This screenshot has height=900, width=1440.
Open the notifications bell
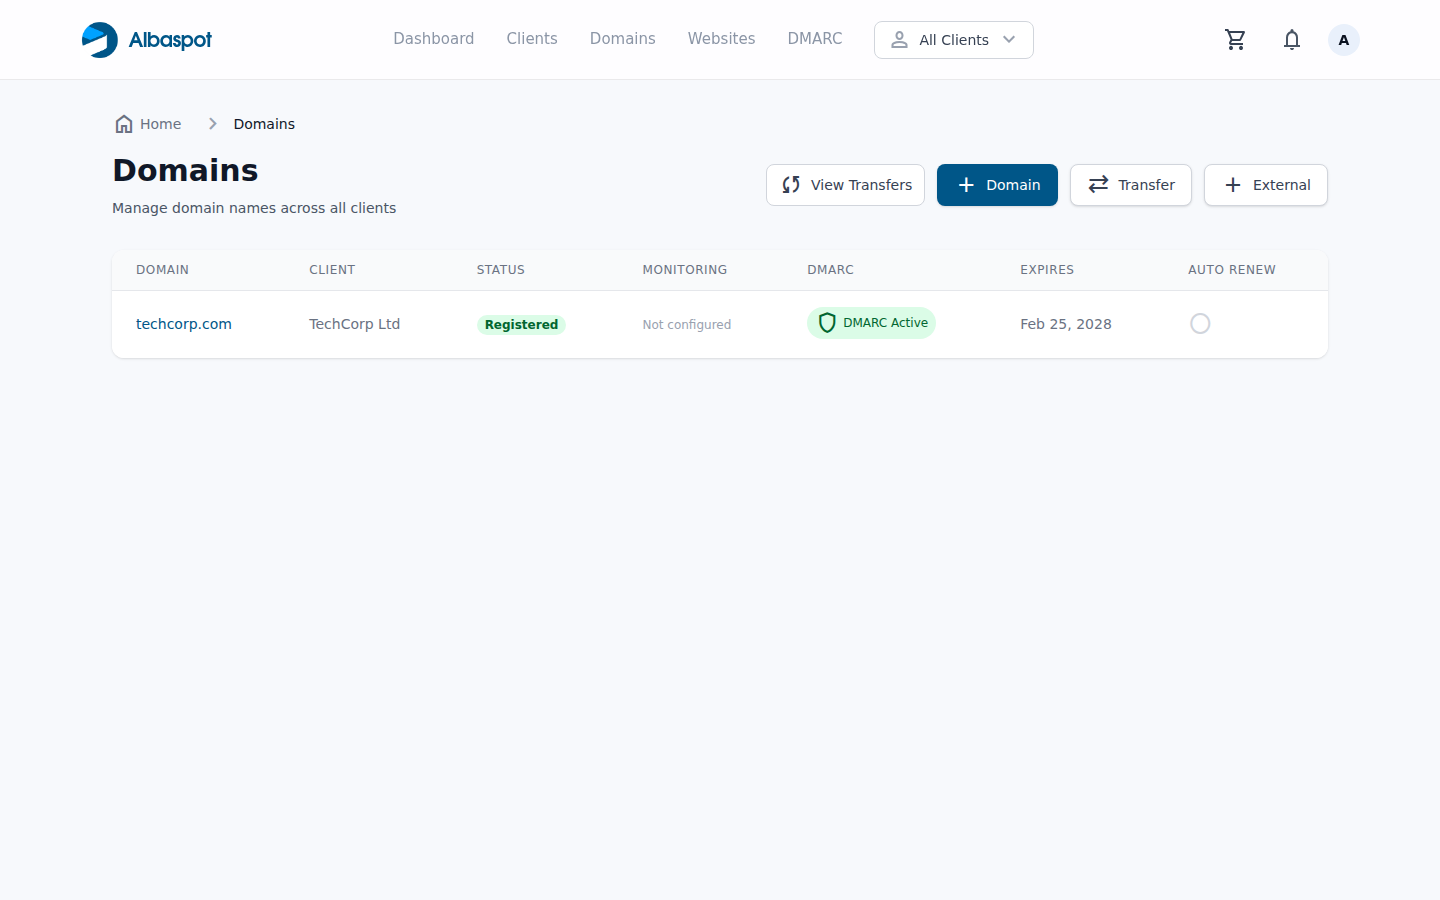coord(1291,39)
